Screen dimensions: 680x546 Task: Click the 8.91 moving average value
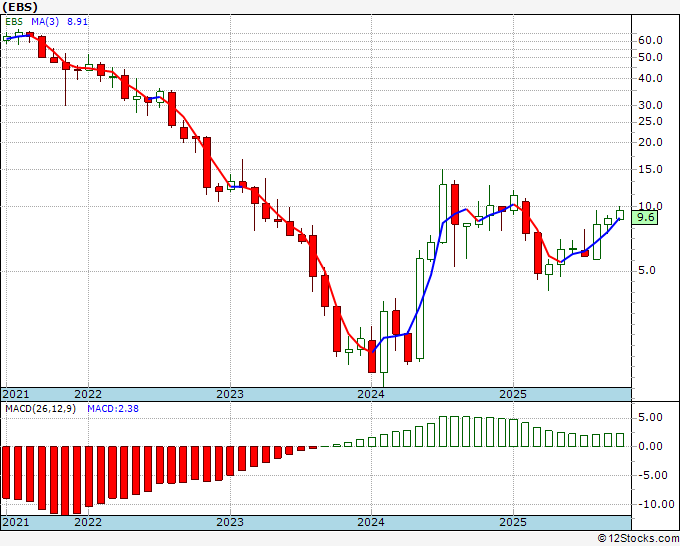click(77, 21)
